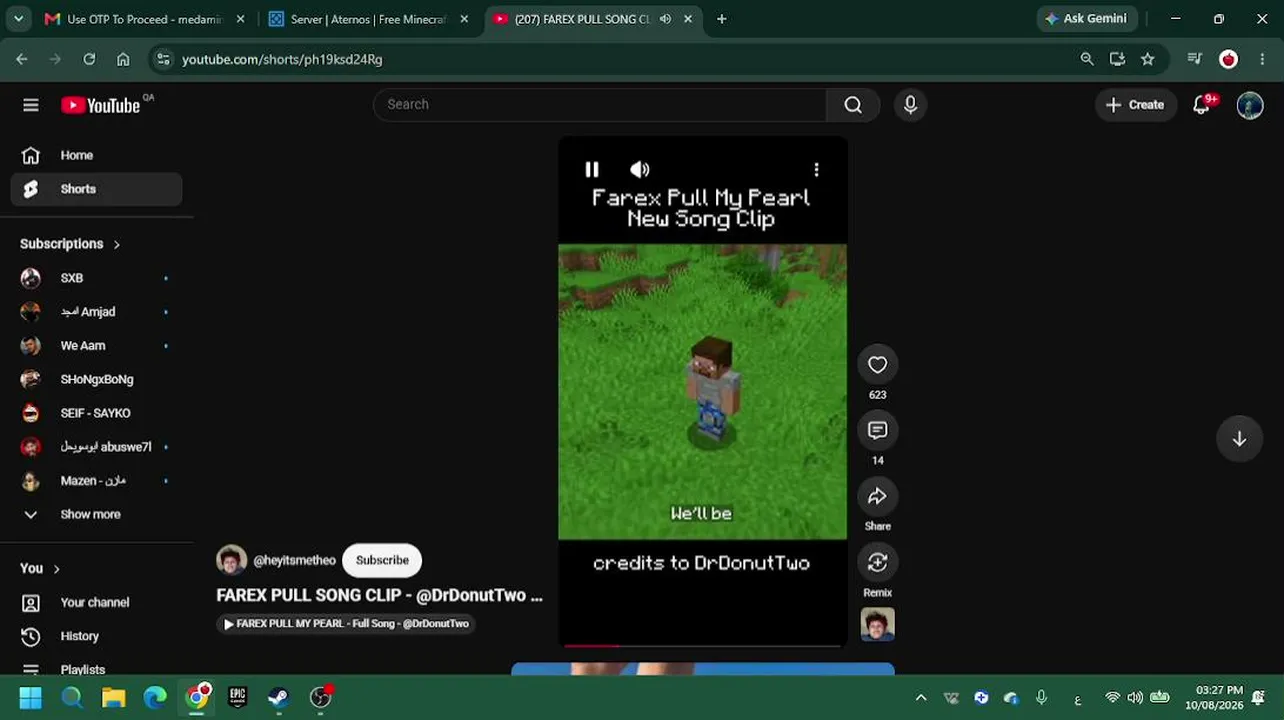Open the YouTube account avatar menu
Viewport: 1284px width, 720px height.
click(x=1250, y=105)
